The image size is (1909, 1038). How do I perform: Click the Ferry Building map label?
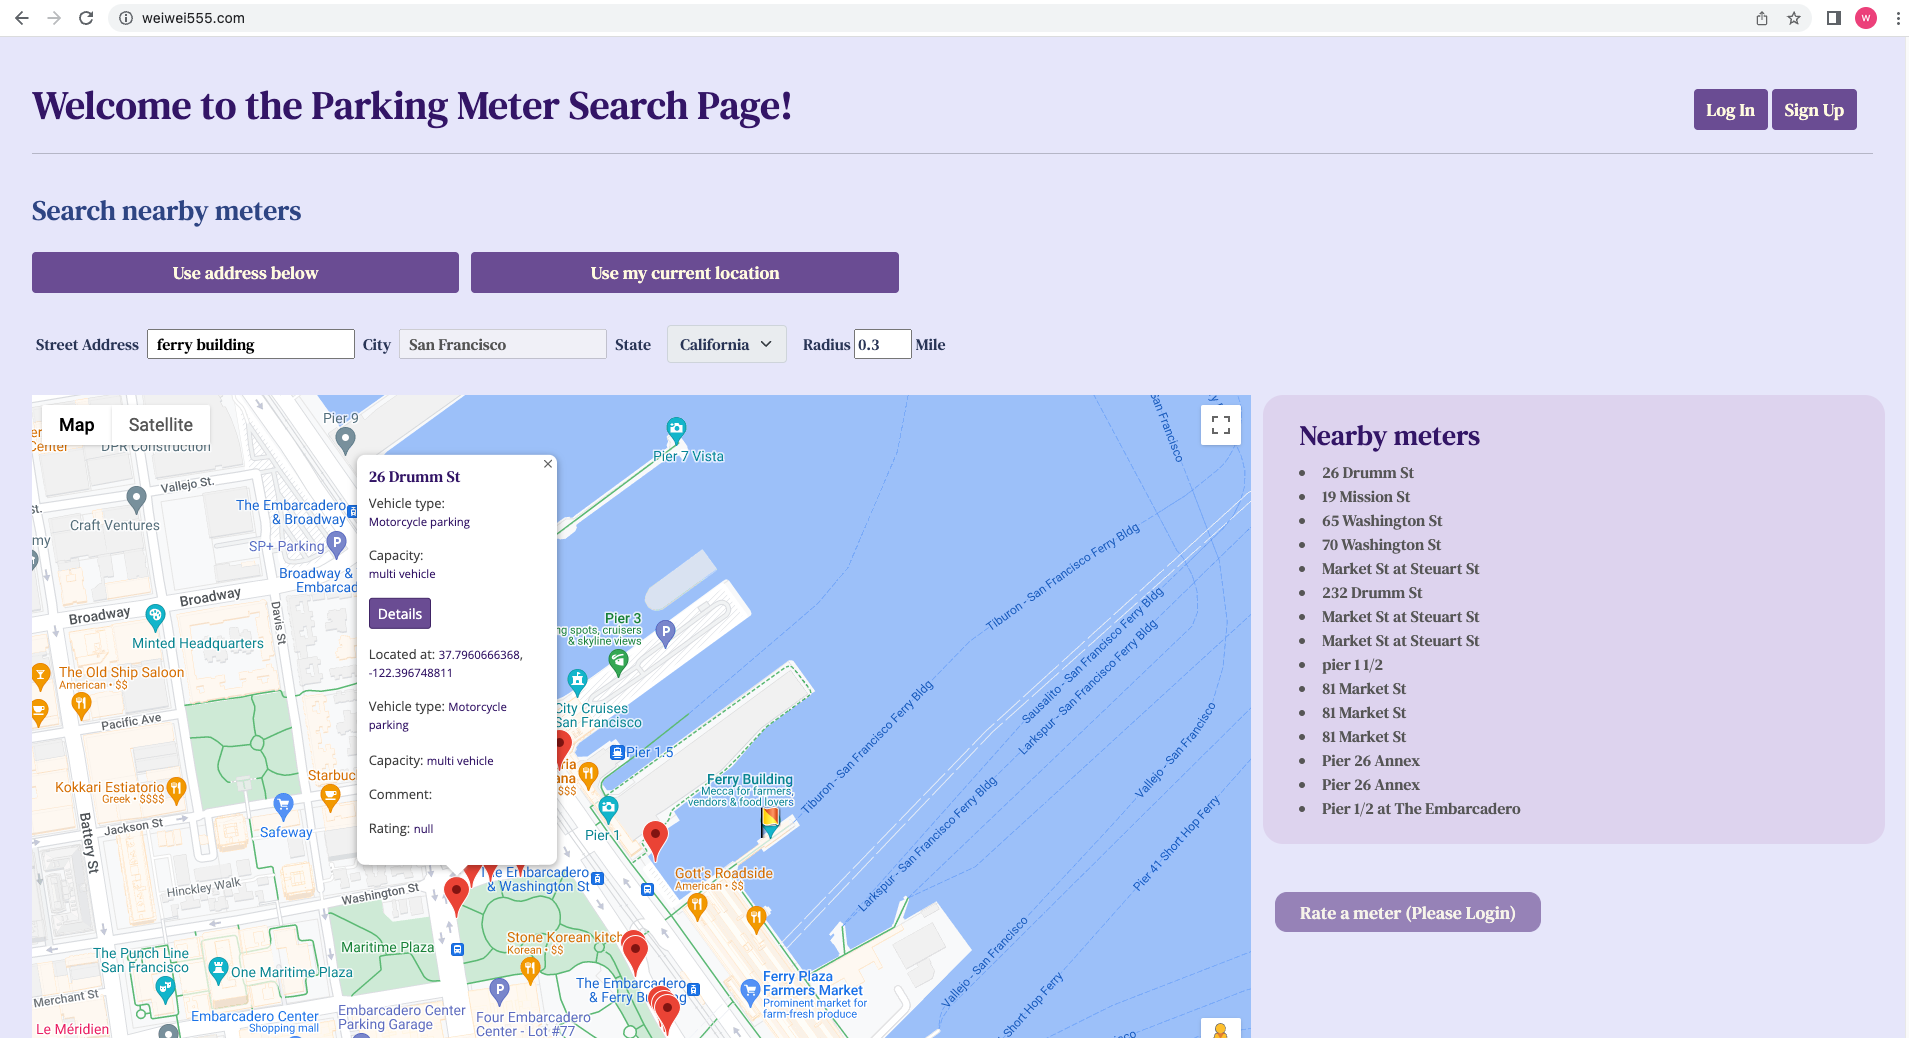pyautogui.click(x=749, y=779)
